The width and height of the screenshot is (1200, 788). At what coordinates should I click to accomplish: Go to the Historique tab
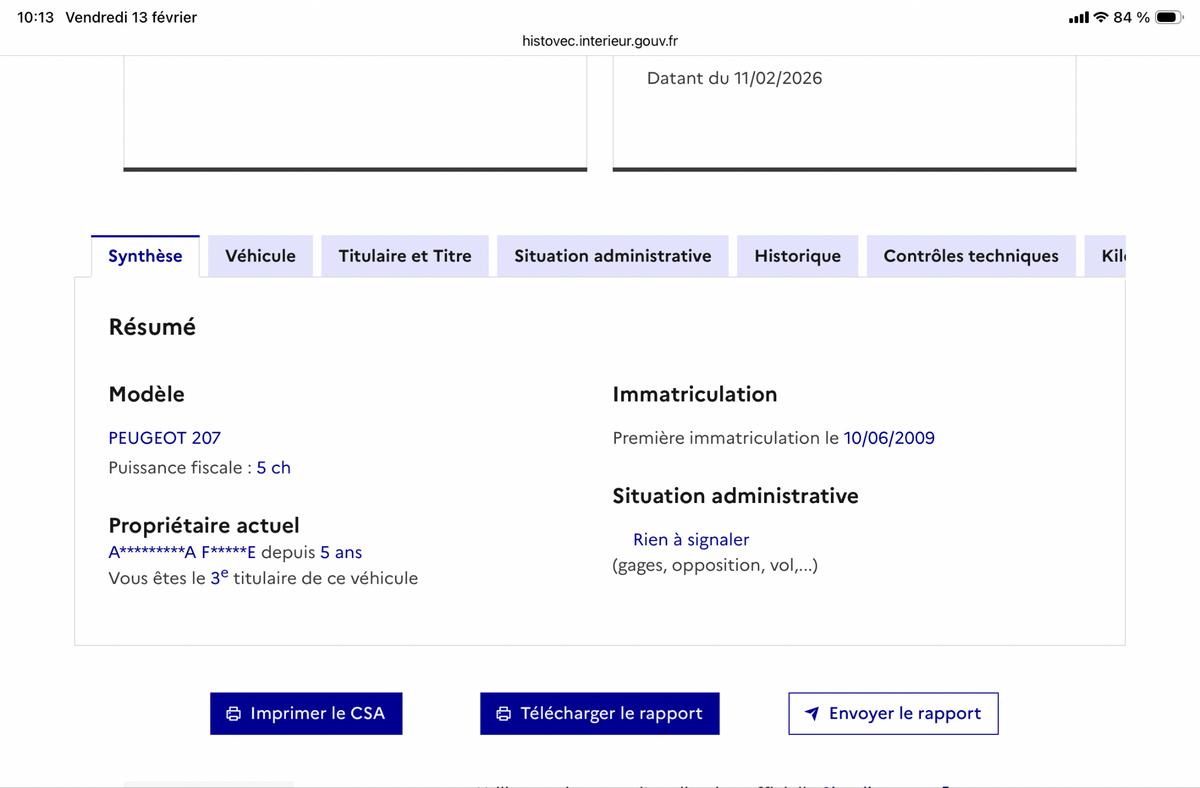pos(797,256)
